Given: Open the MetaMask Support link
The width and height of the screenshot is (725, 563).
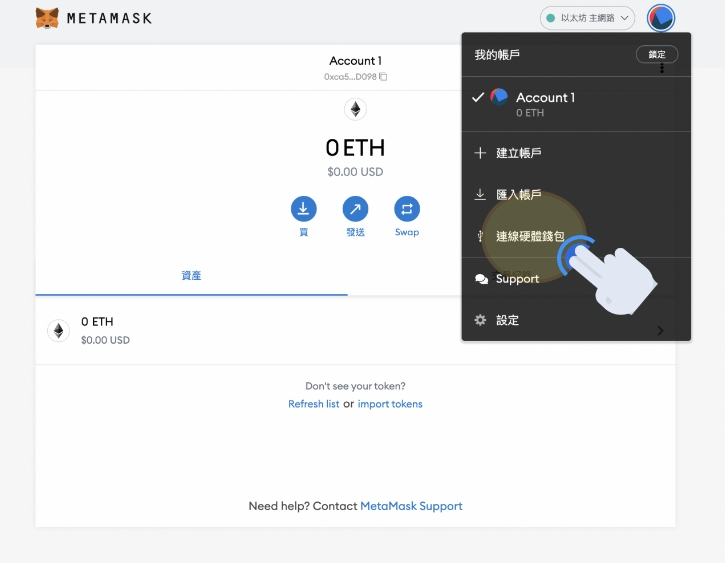Looking at the screenshot, I should click(x=411, y=506).
